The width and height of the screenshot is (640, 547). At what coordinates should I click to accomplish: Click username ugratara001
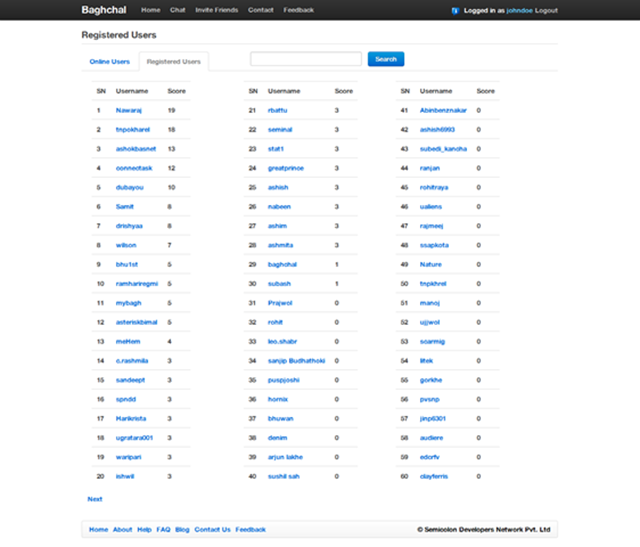[134, 438]
